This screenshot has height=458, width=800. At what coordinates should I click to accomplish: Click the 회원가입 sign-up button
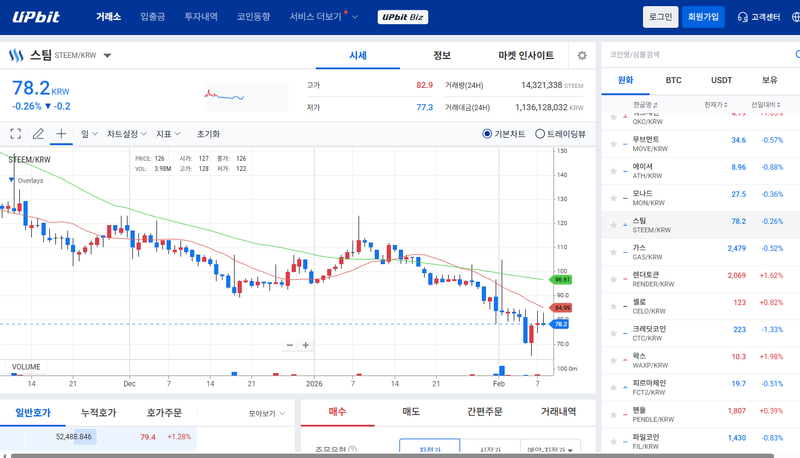click(705, 17)
